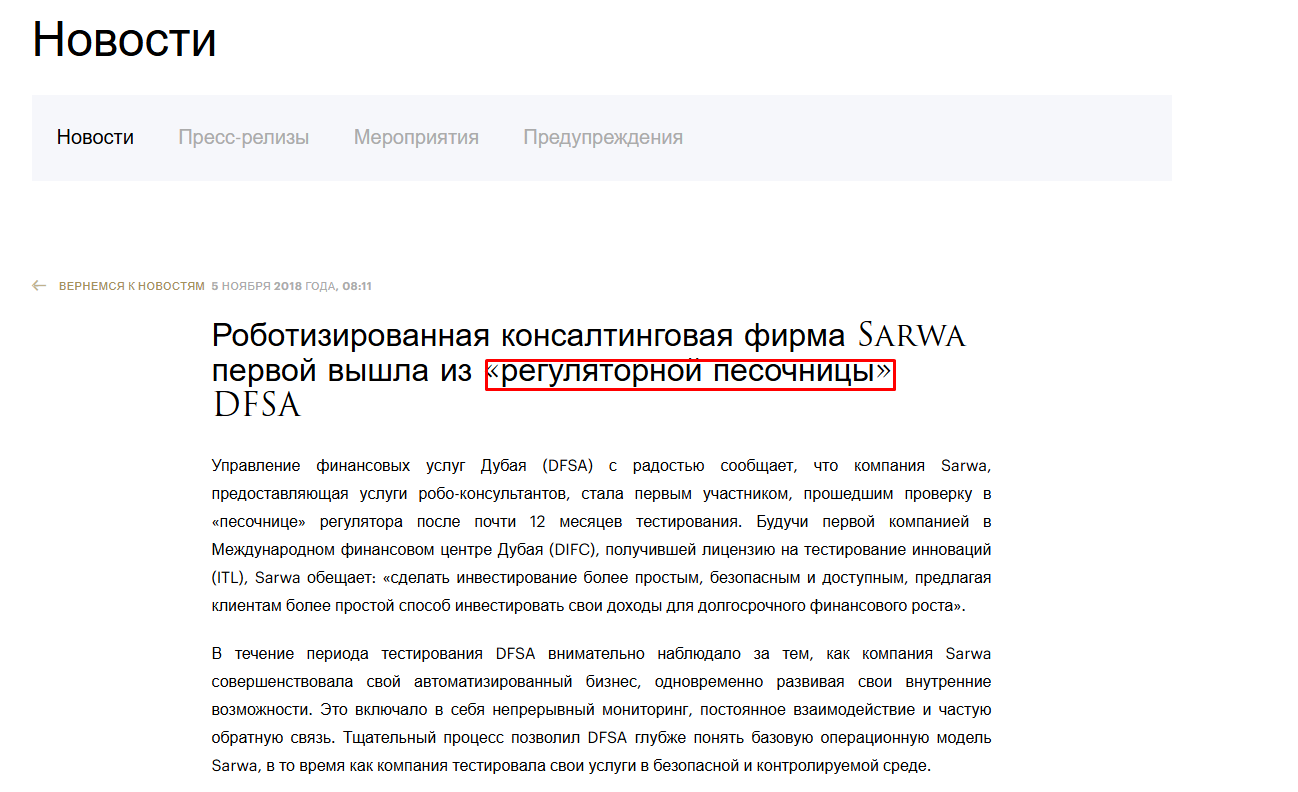The width and height of the screenshot is (1298, 792).
Task: Click the paragraph starting "Управление финансовых услуг Дубая"
Action: point(602,535)
